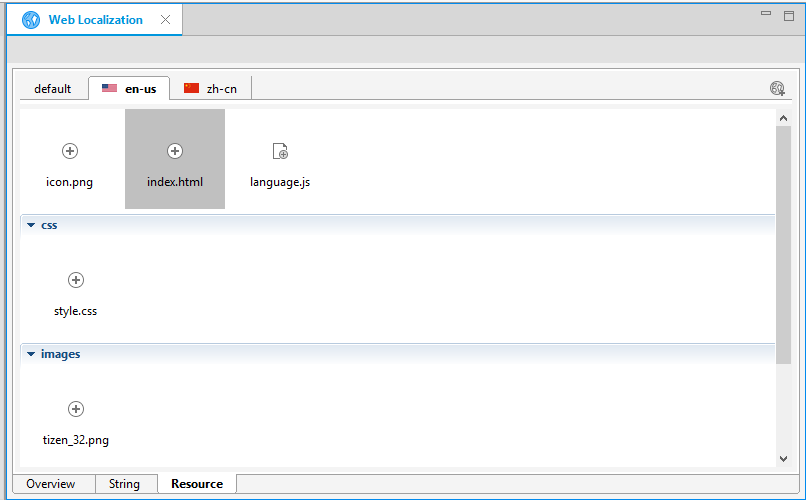Switch to the default locale tab

pos(52,89)
